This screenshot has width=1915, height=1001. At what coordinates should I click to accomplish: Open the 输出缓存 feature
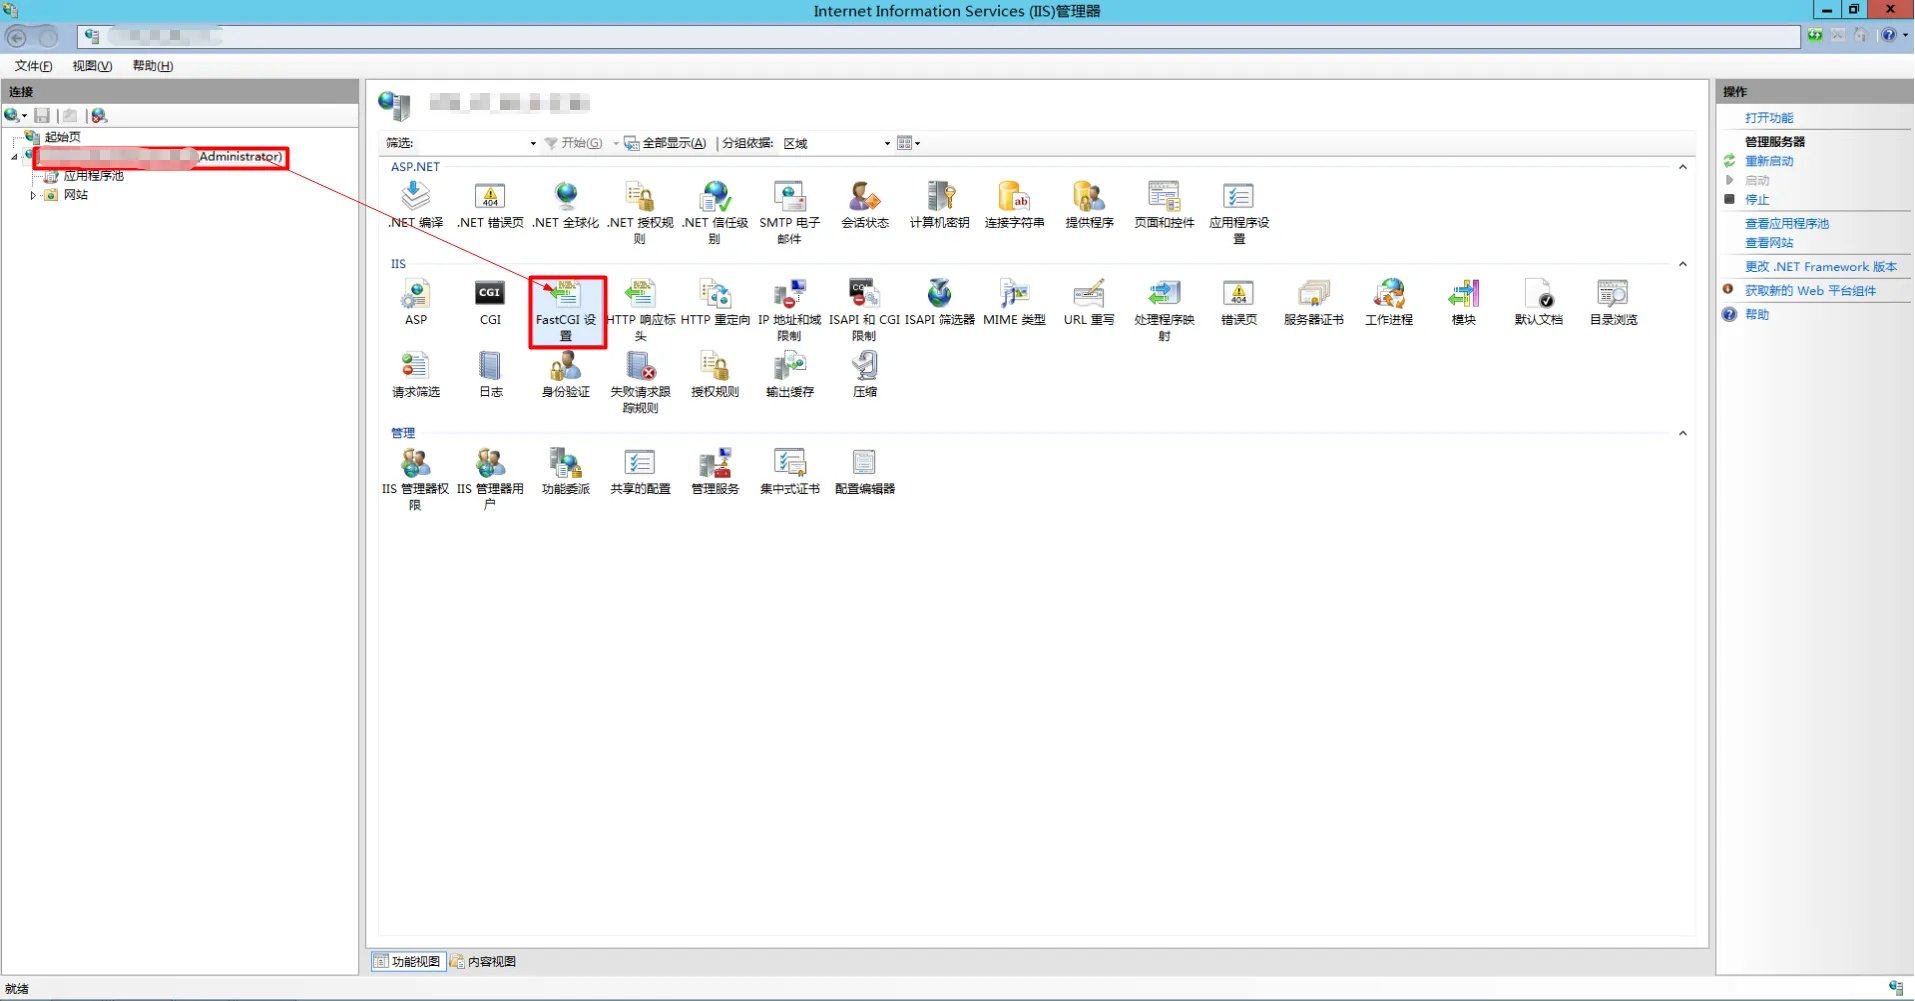(x=790, y=374)
